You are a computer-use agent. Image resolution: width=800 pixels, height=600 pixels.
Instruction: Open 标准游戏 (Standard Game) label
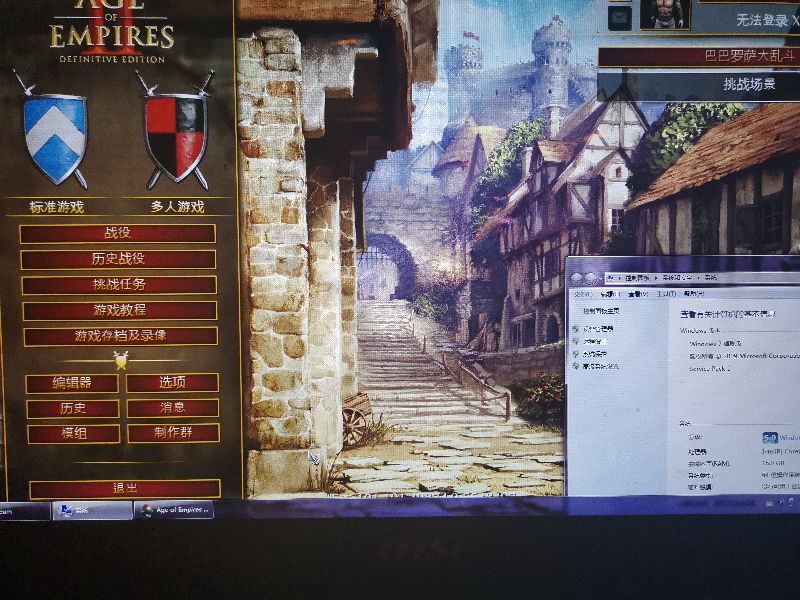click(56, 207)
